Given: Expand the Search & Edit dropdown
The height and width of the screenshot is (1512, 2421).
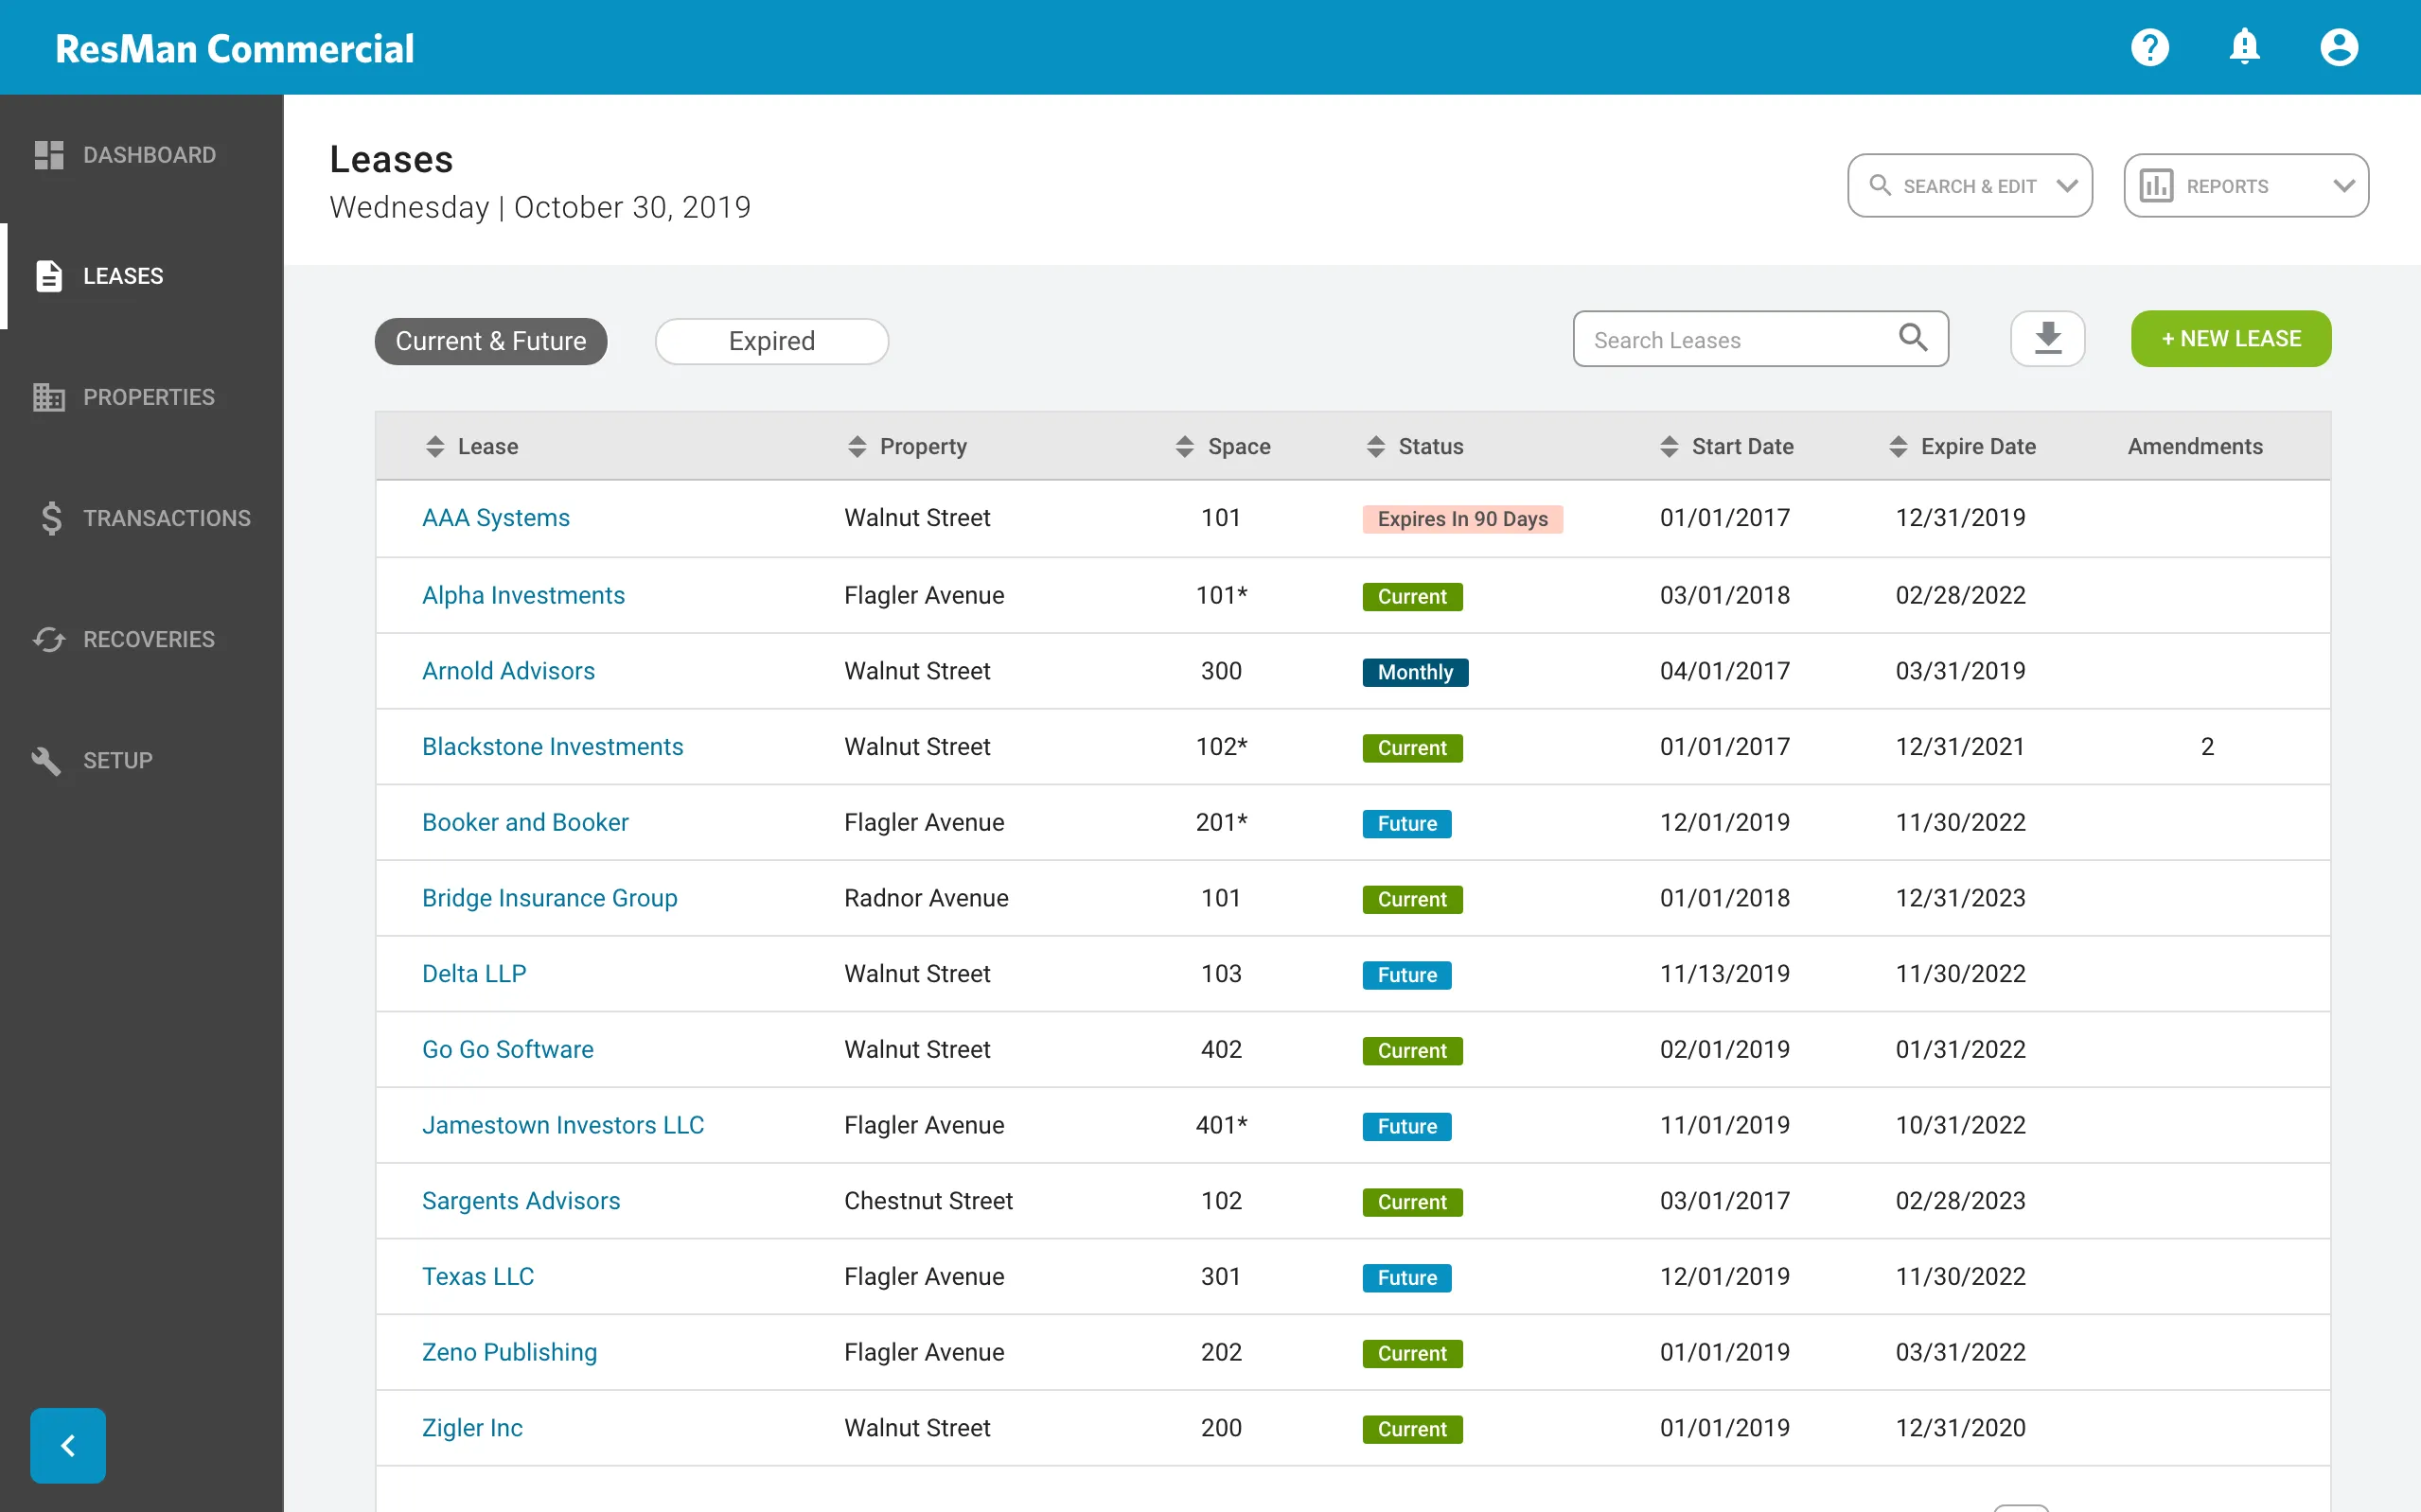Looking at the screenshot, I should pos(1971,186).
